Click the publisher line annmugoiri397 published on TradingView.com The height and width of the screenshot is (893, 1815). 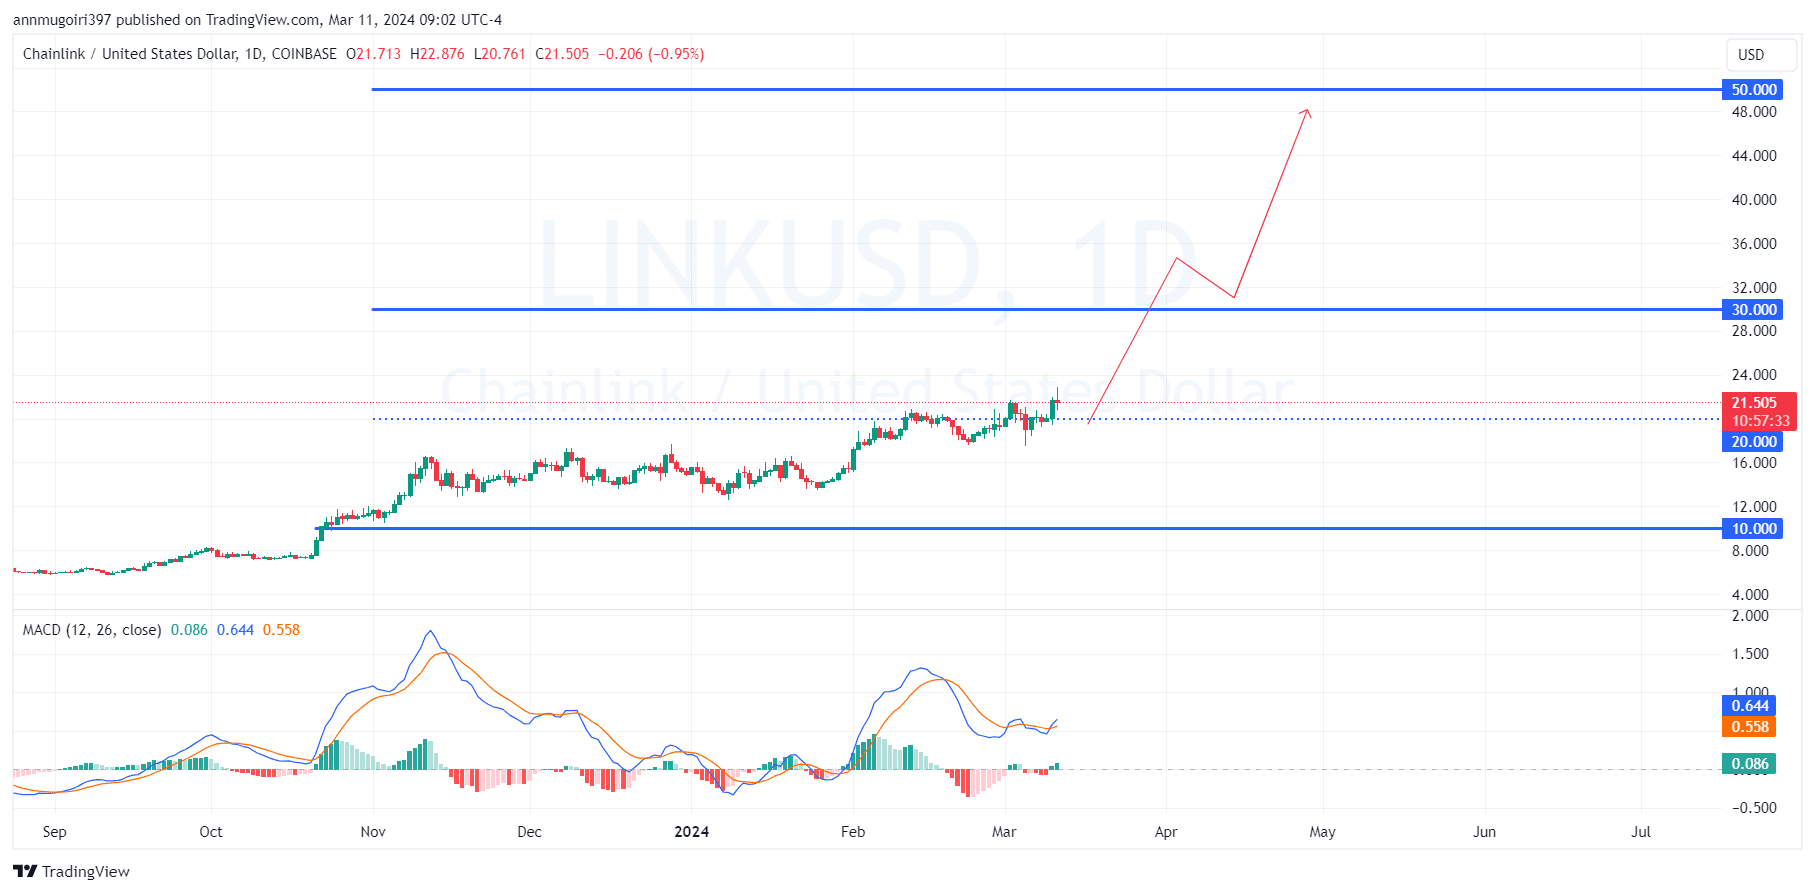(257, 20)
